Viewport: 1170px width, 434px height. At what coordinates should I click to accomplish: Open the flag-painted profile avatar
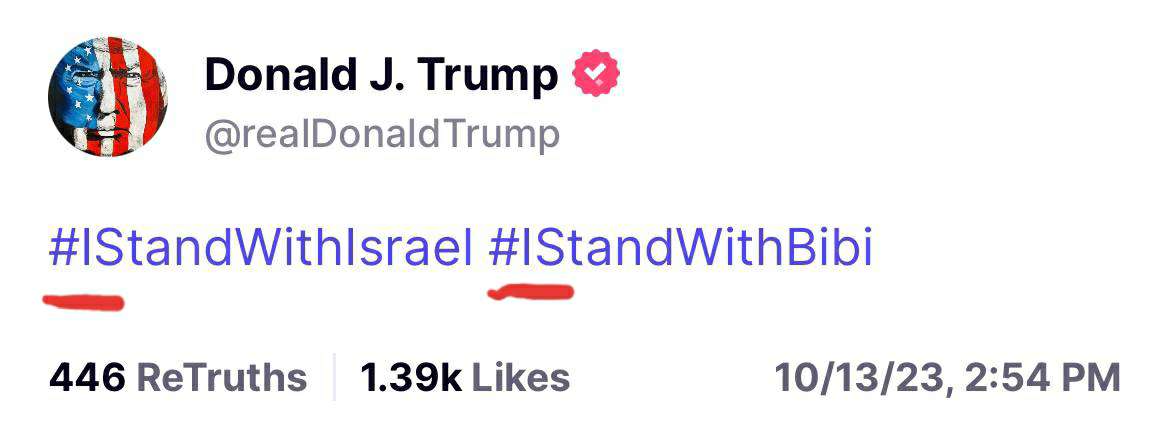coord(108,97)
